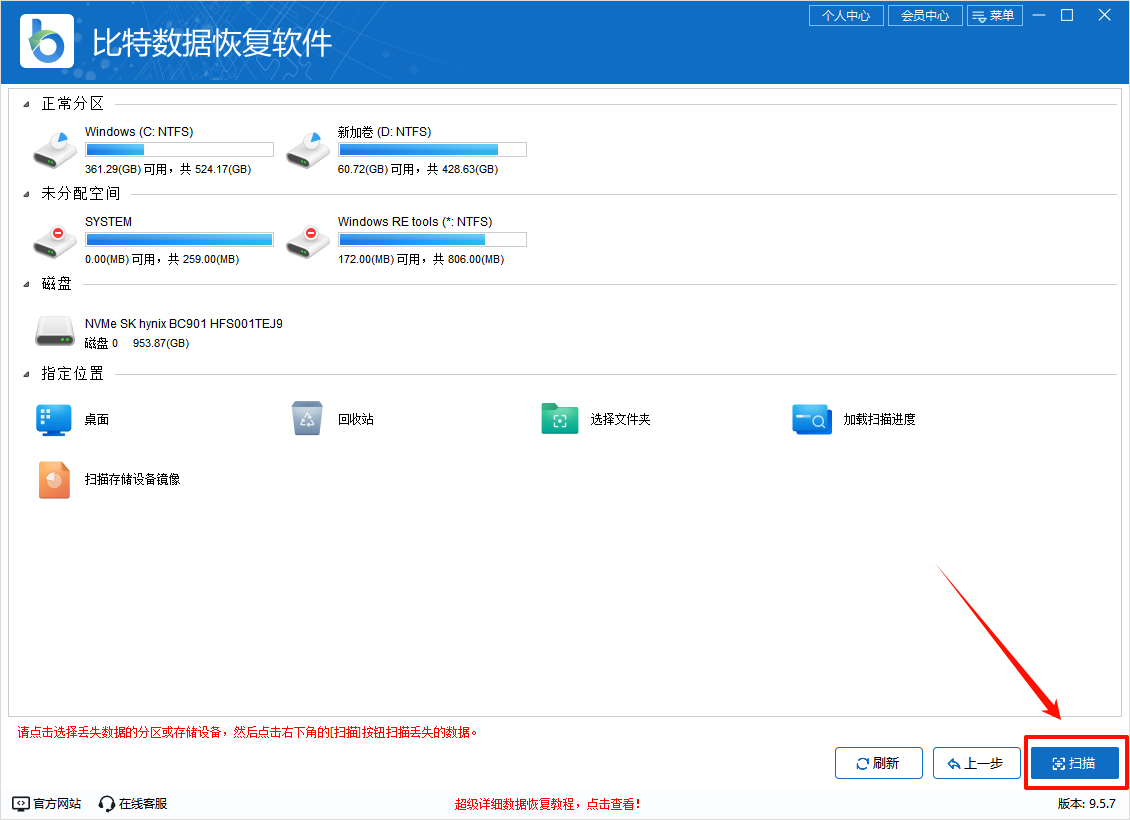Open 回收站 recycle bin scan option
Screen dimensions: 1130x820
click(307, 419)
